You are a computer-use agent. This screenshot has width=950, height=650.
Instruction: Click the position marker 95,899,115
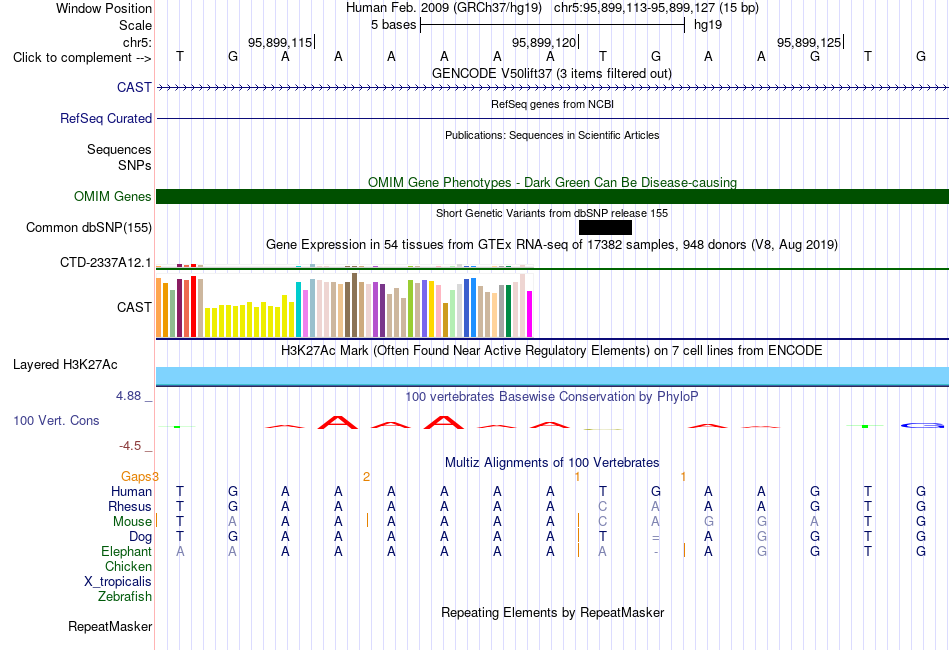tap(280, 42)
